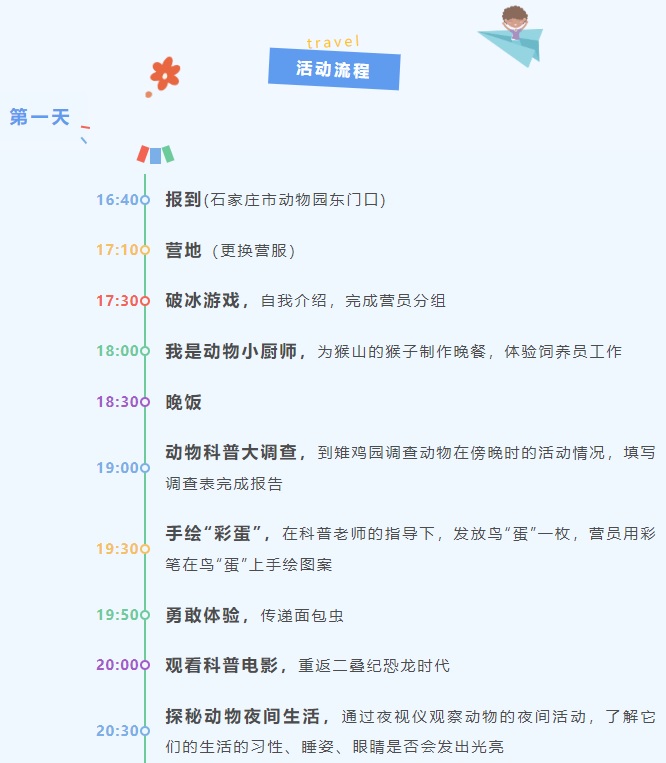This screenshot has height=763, width=666.
Task: Click the 破冰游戏 heading
Action: click(x=202, y=301)
